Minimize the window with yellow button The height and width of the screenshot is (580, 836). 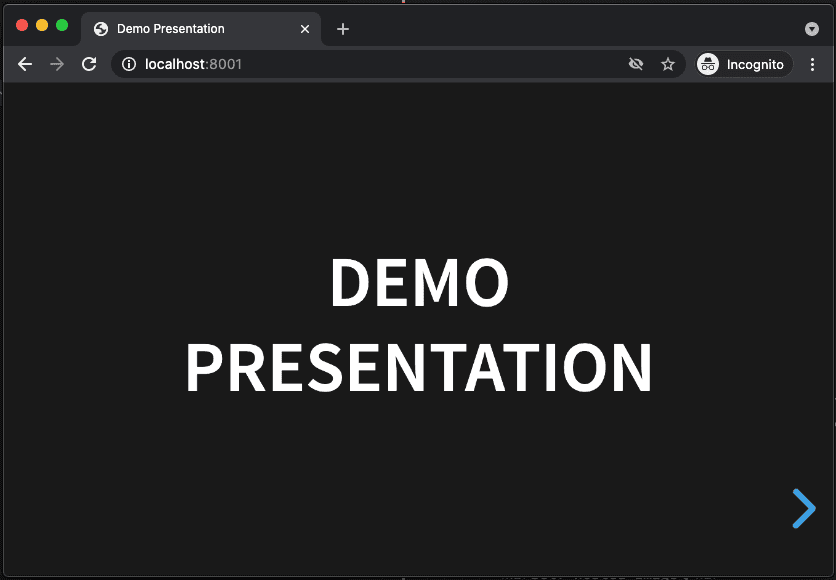coord(42,25)
